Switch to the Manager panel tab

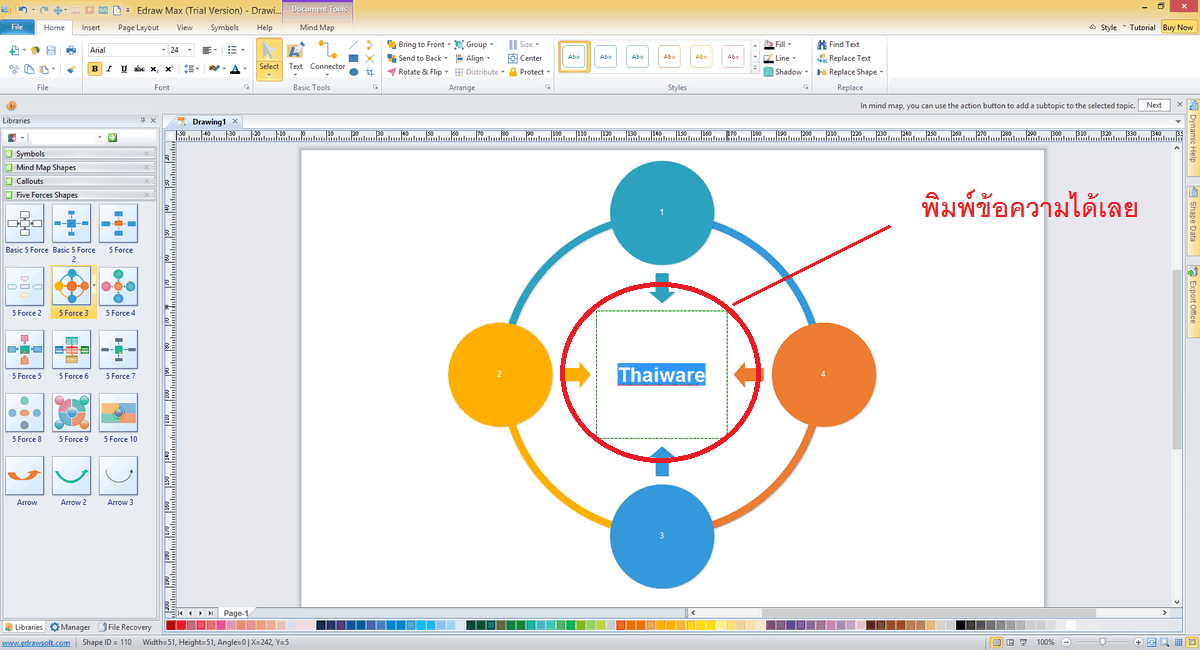(70, 627)
